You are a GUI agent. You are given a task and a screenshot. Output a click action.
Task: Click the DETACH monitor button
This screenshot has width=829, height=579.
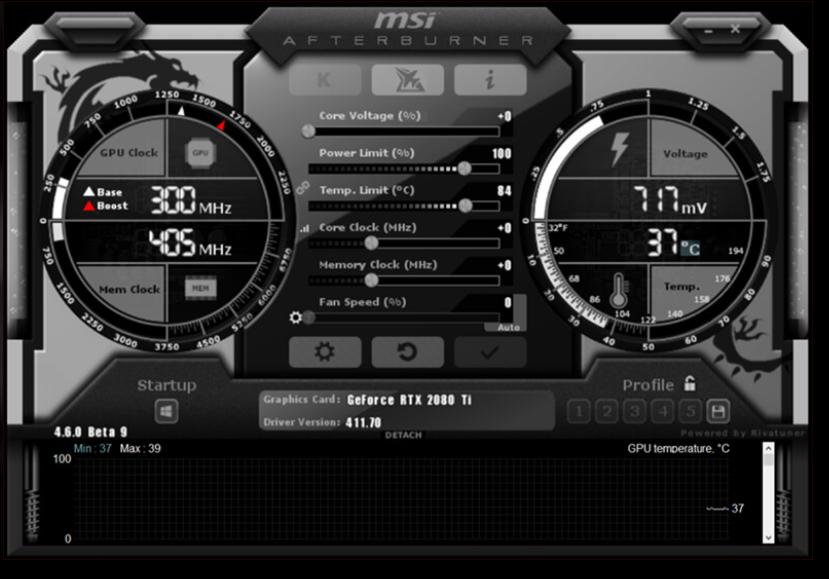[403, 435]
